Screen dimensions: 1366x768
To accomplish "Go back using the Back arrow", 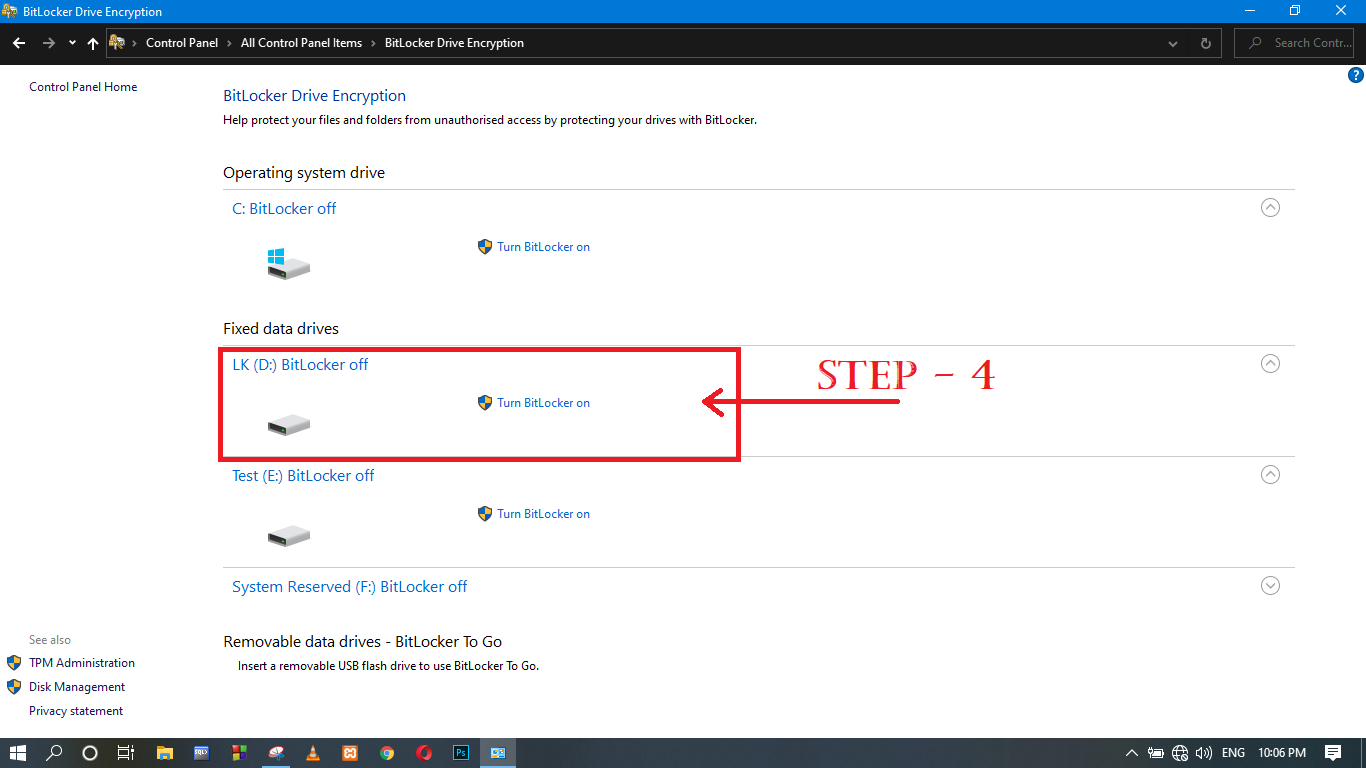I will tap(19, 43).
